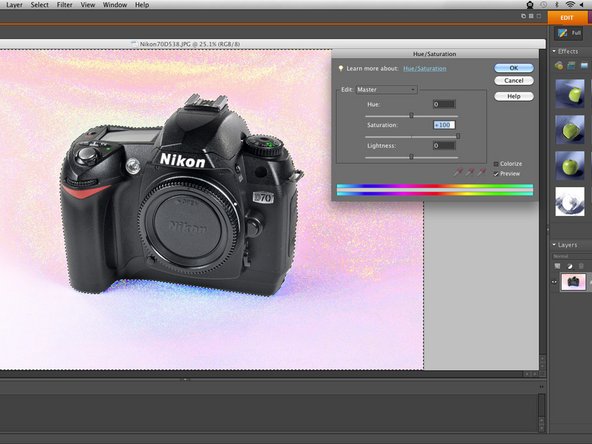The image size is (592, 444).
Task: Click the head-shaped status icon beside Time Machine
Action: 530,5
